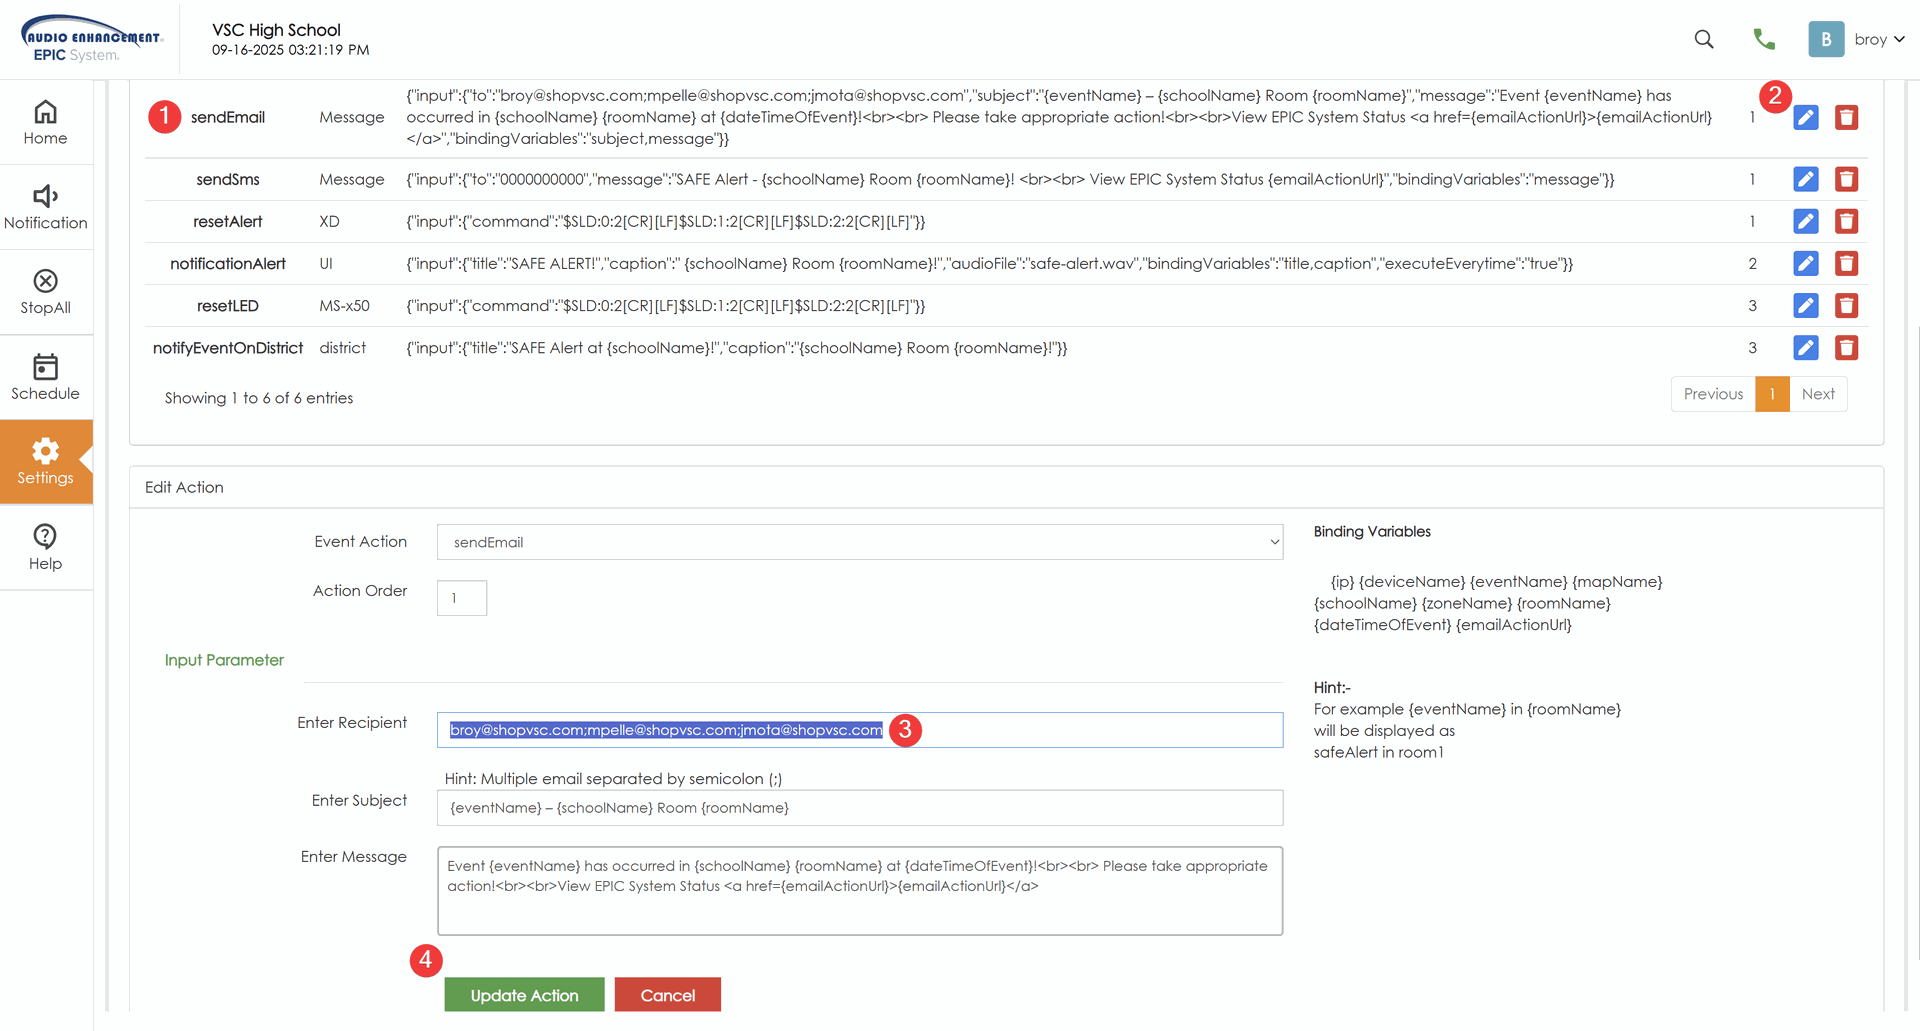This screenshot has height=1031, width=1920.
Task: Delete the notificationAlert action
Action: click(1846, 264)
